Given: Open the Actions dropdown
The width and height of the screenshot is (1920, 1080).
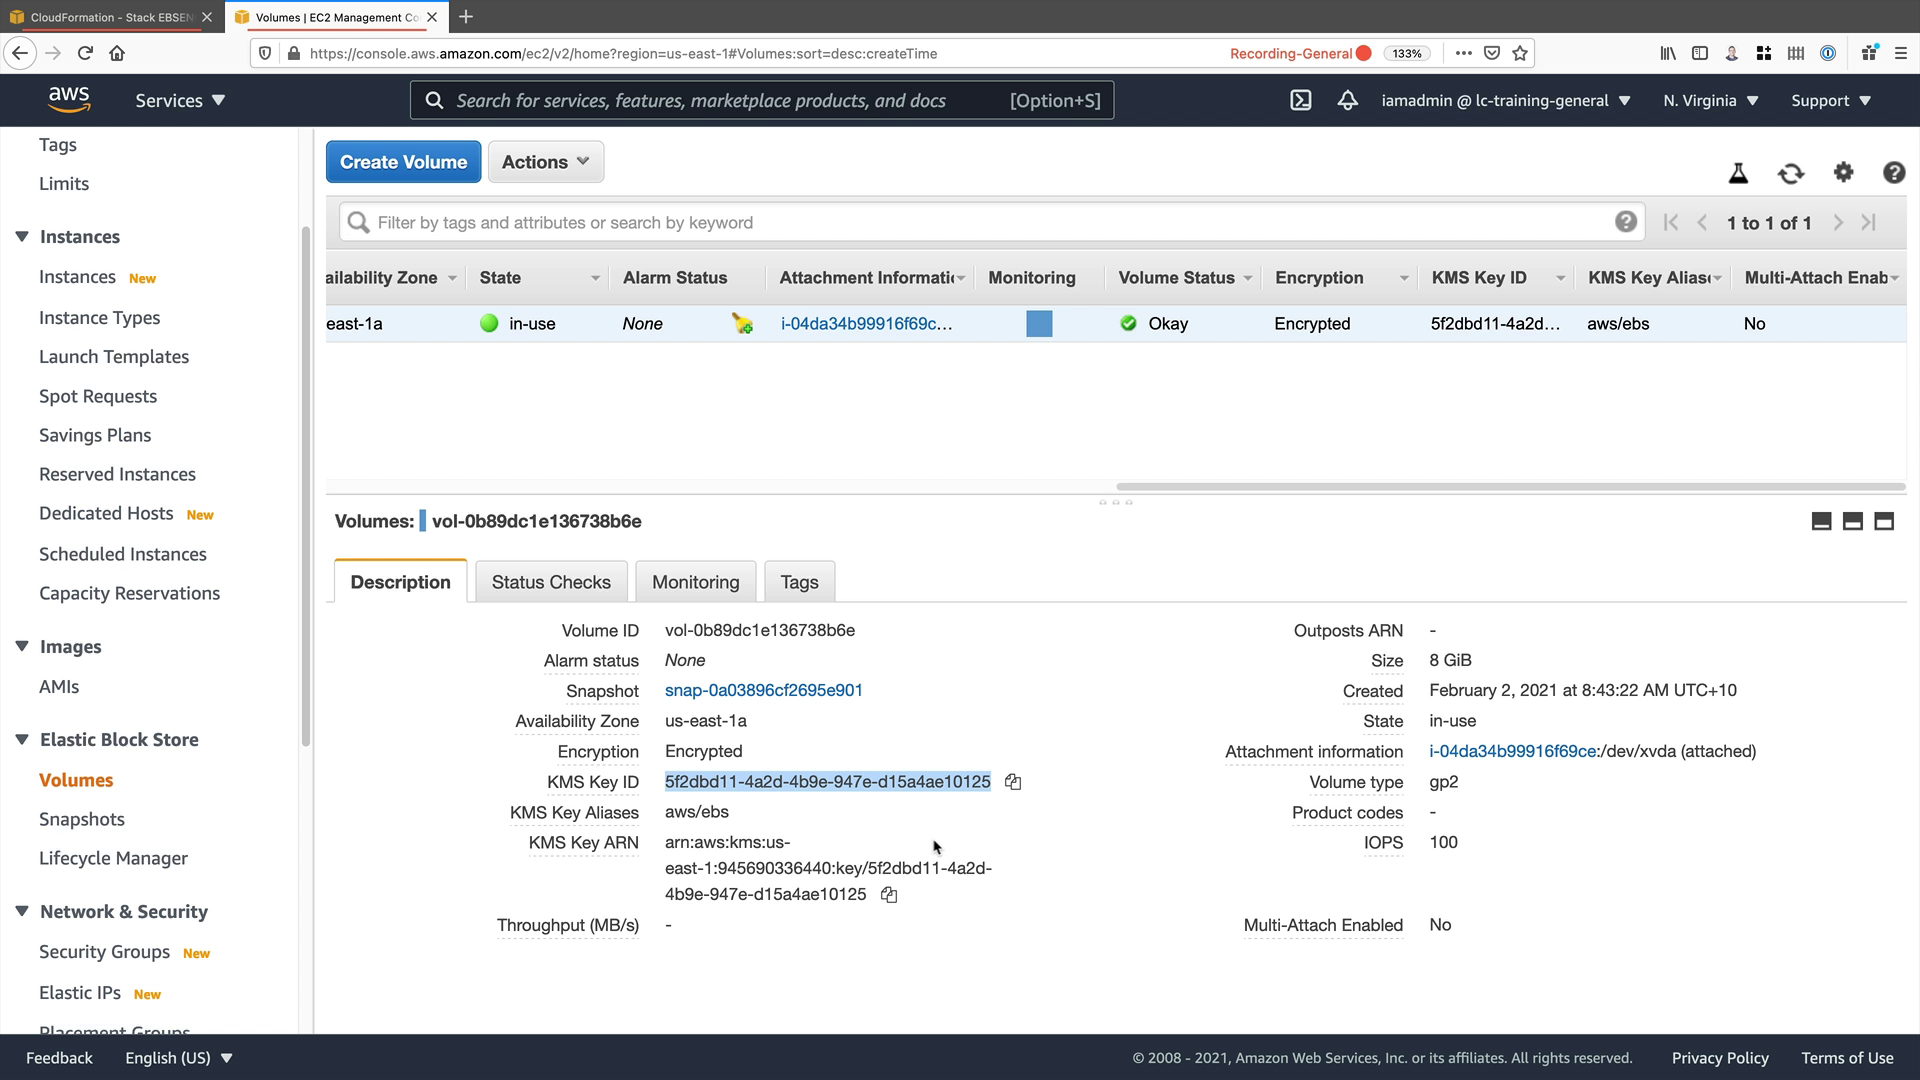Looking at the screenshot, I should click(545, 162).
